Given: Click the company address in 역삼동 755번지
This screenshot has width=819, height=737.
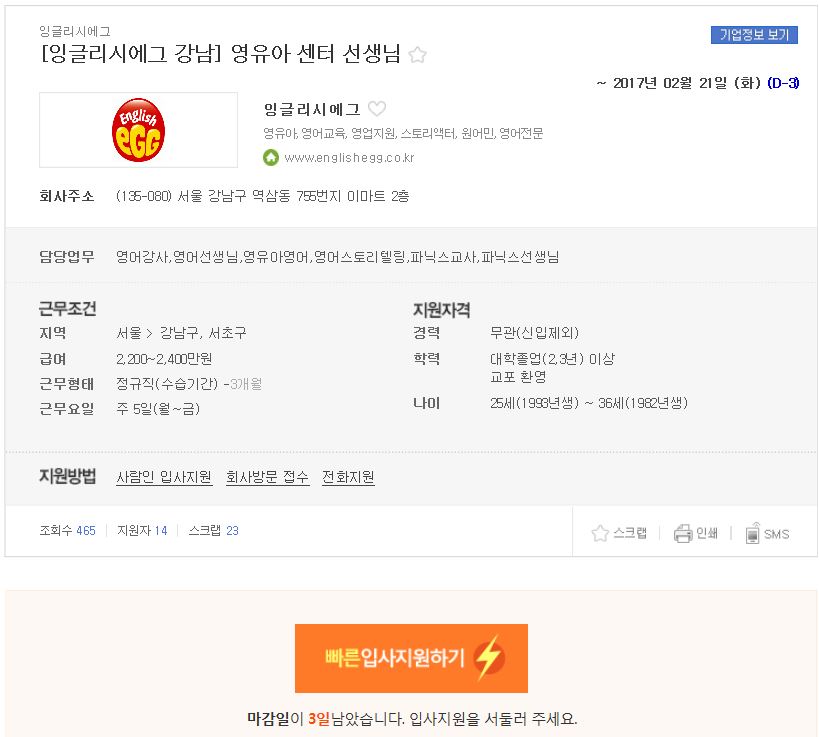Looking at the screenshot, I should tap(262, 196).
